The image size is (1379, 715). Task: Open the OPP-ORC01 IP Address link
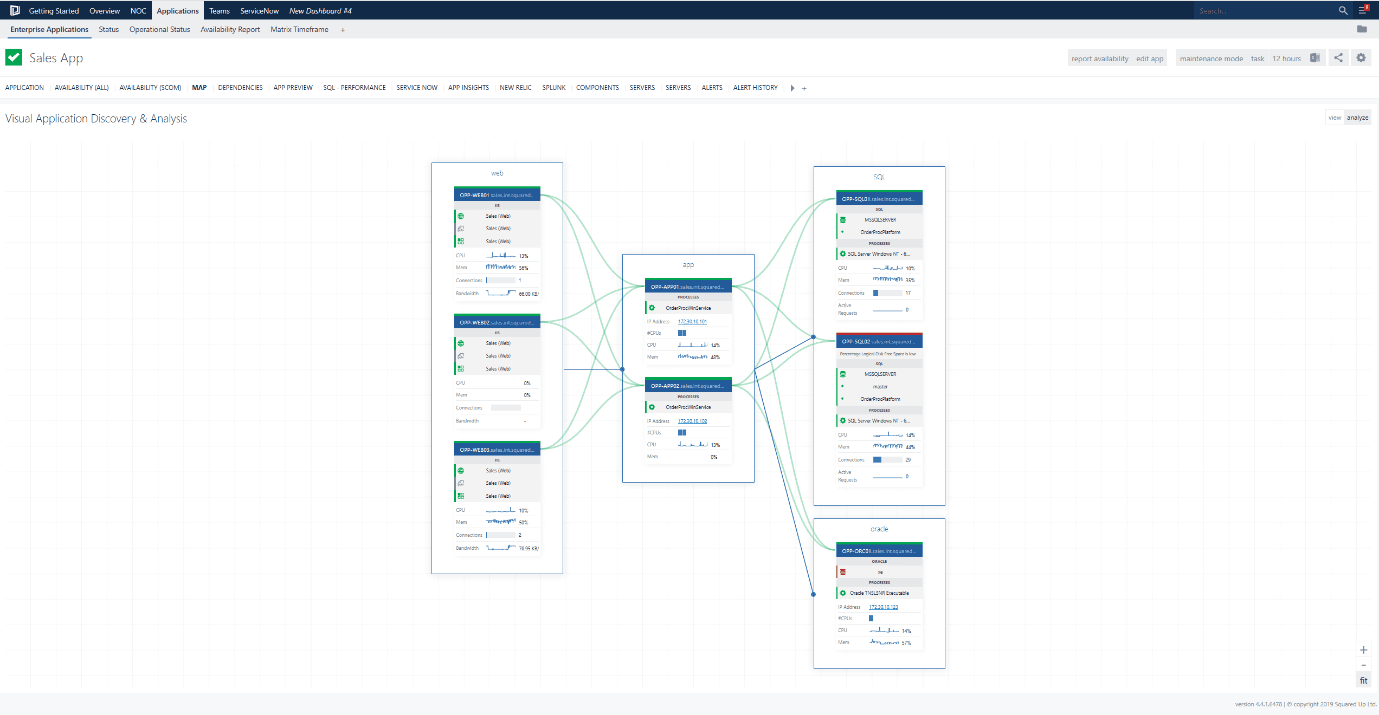(x=884, y=607)
